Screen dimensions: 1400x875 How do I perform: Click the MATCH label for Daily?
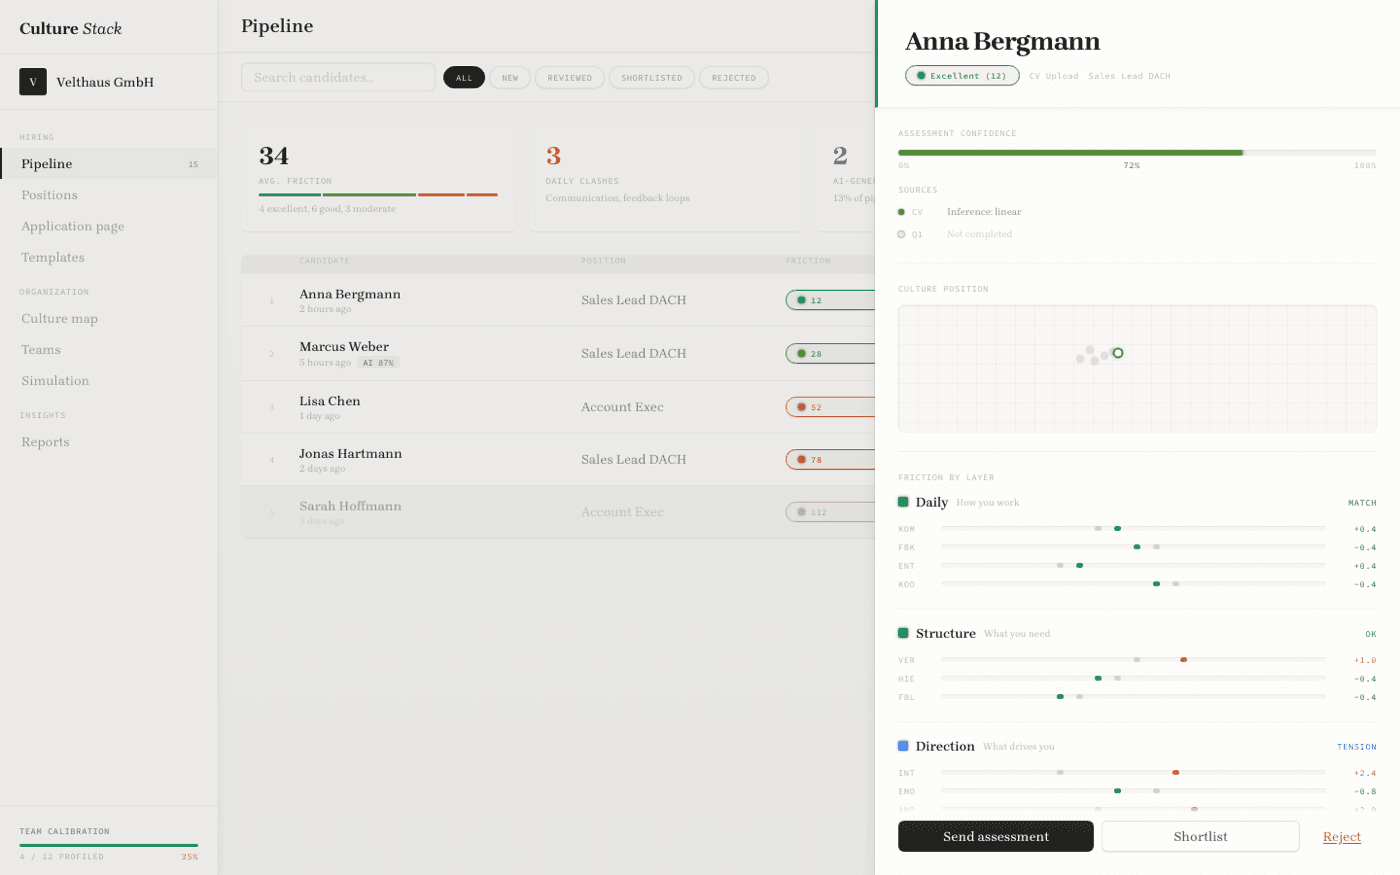click(1362, 503)
